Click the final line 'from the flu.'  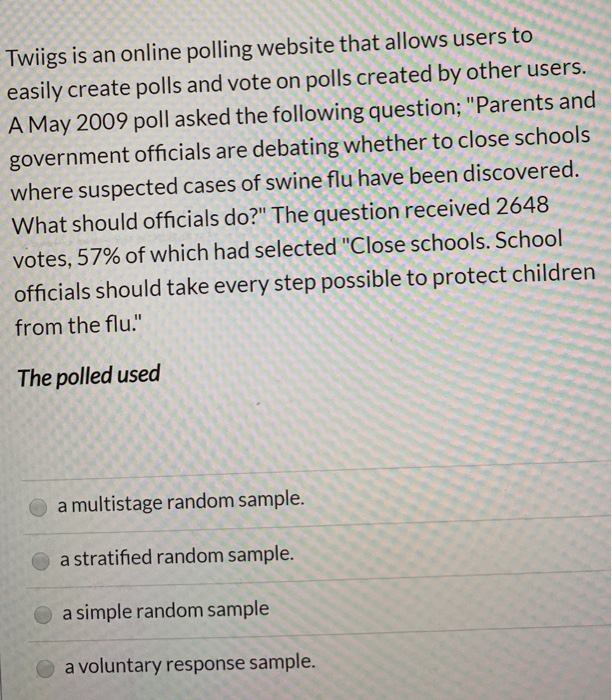point(78,325)
